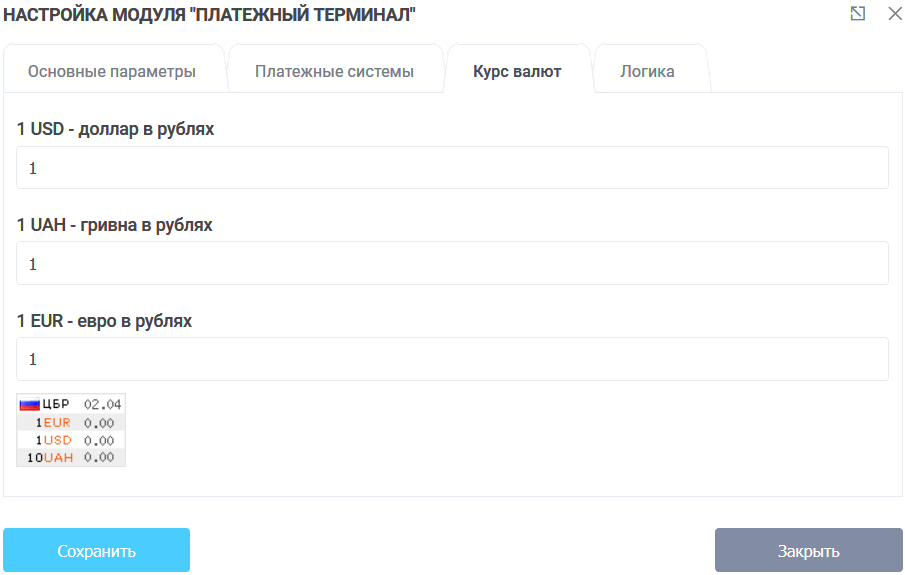Select the Курс валют tab

[x=517, y=72]
